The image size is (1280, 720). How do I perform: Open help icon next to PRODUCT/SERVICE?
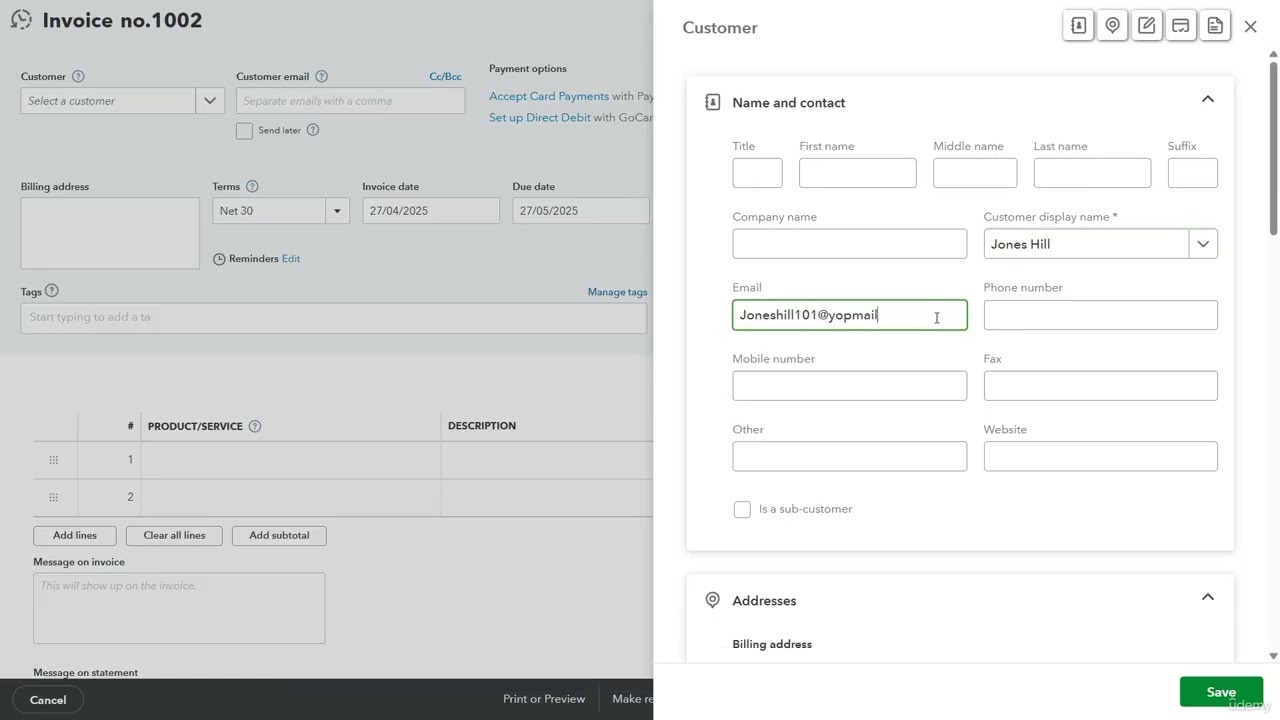(x=254, y=426)
